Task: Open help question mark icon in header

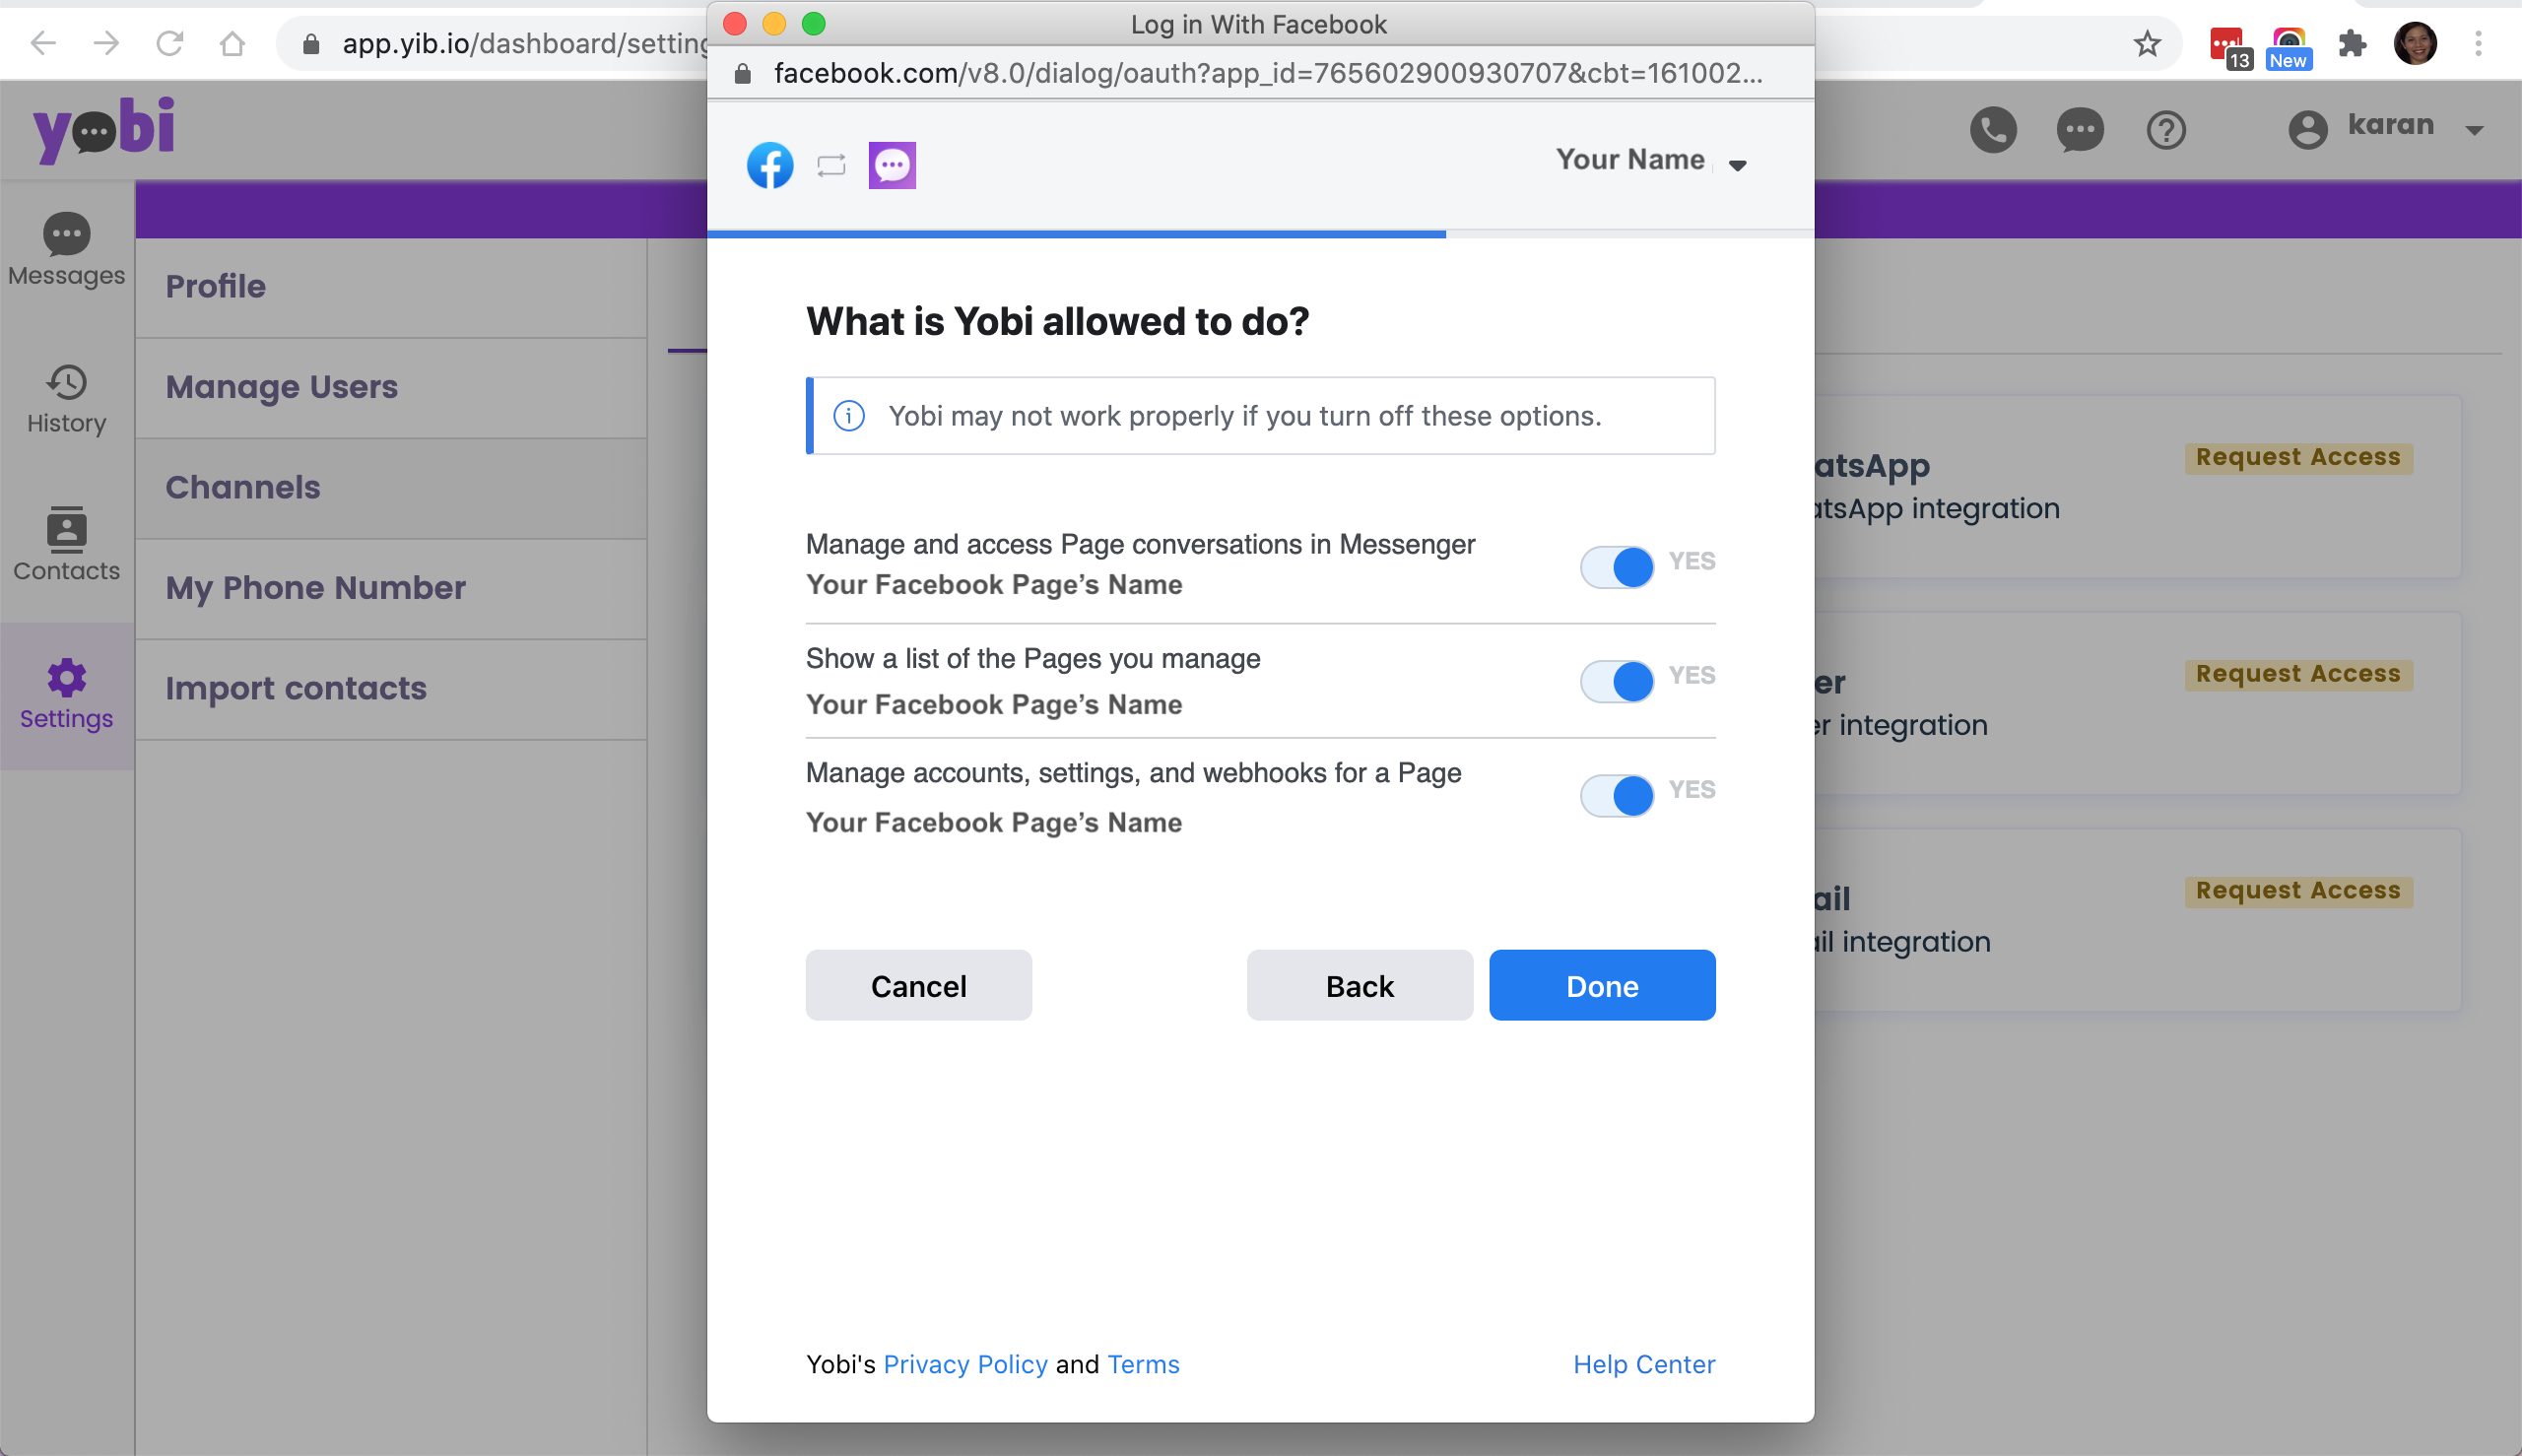Action: pos(2166,130)
